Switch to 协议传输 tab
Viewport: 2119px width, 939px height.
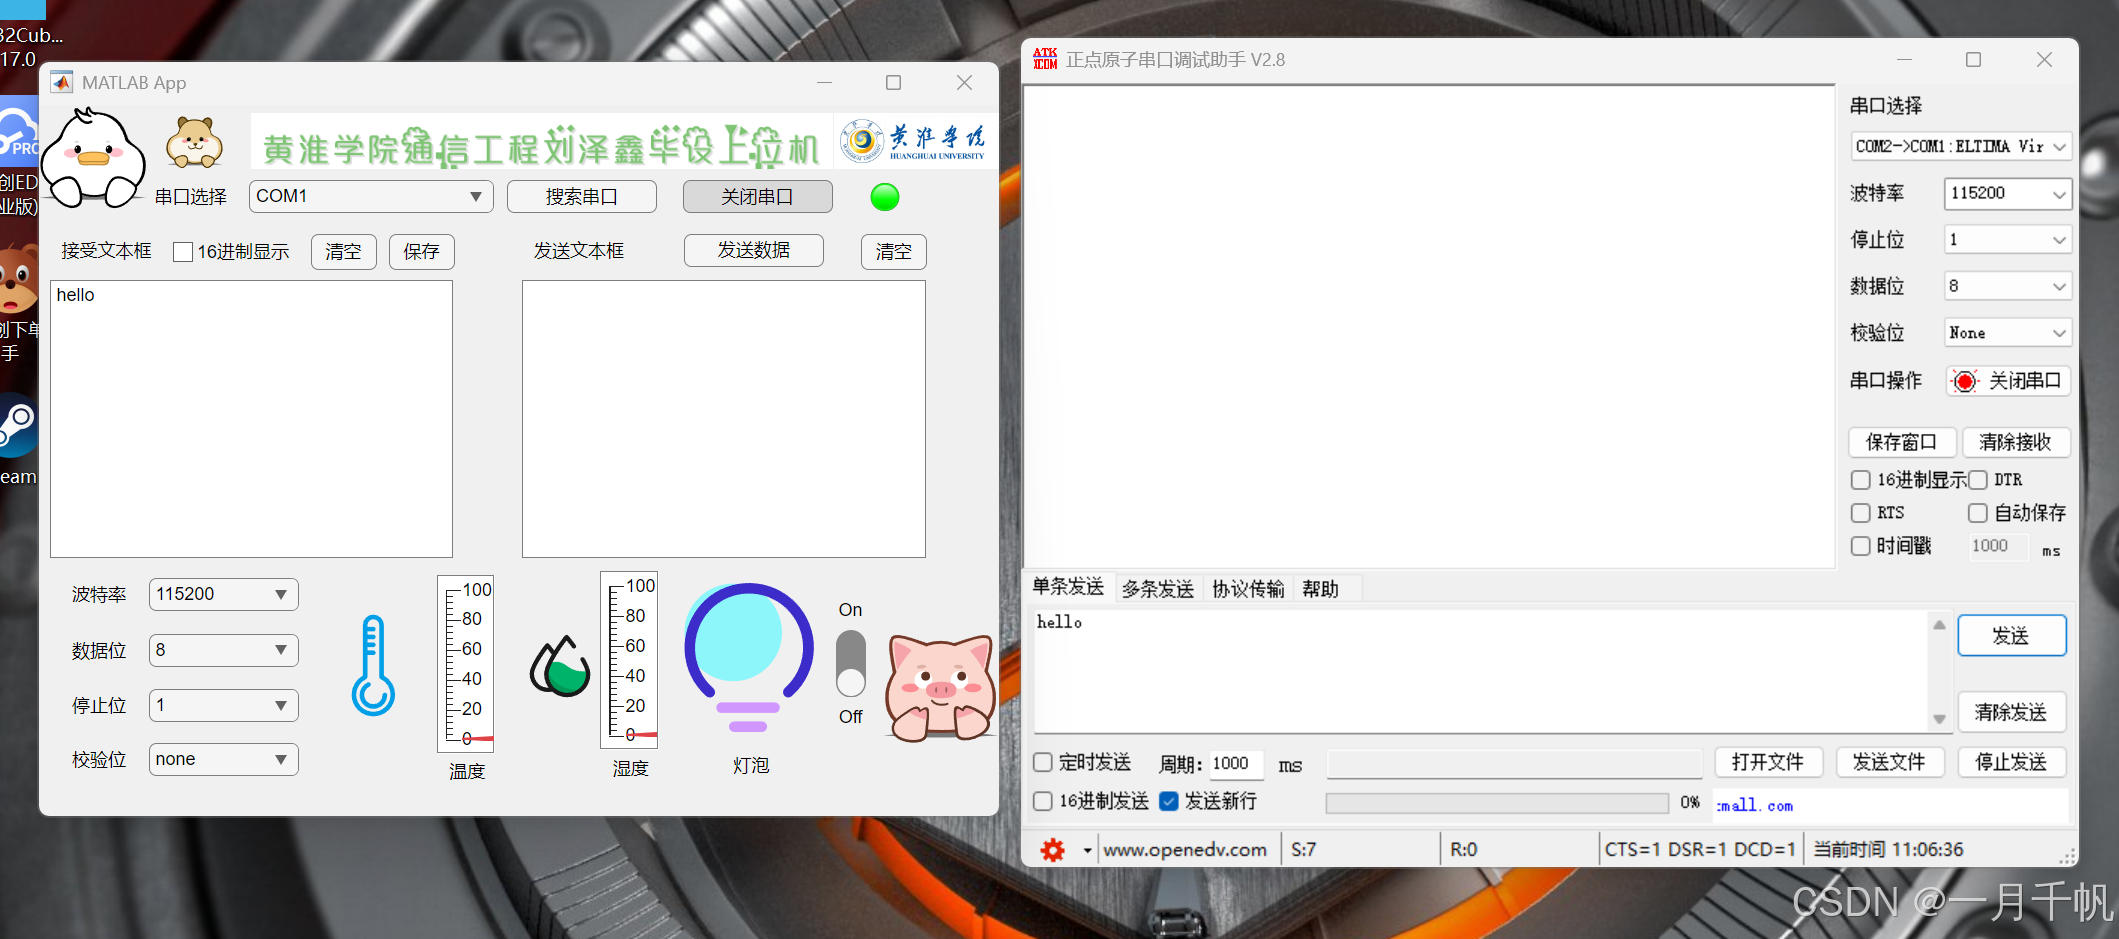pyautogui.click(x=1248, y=589)
